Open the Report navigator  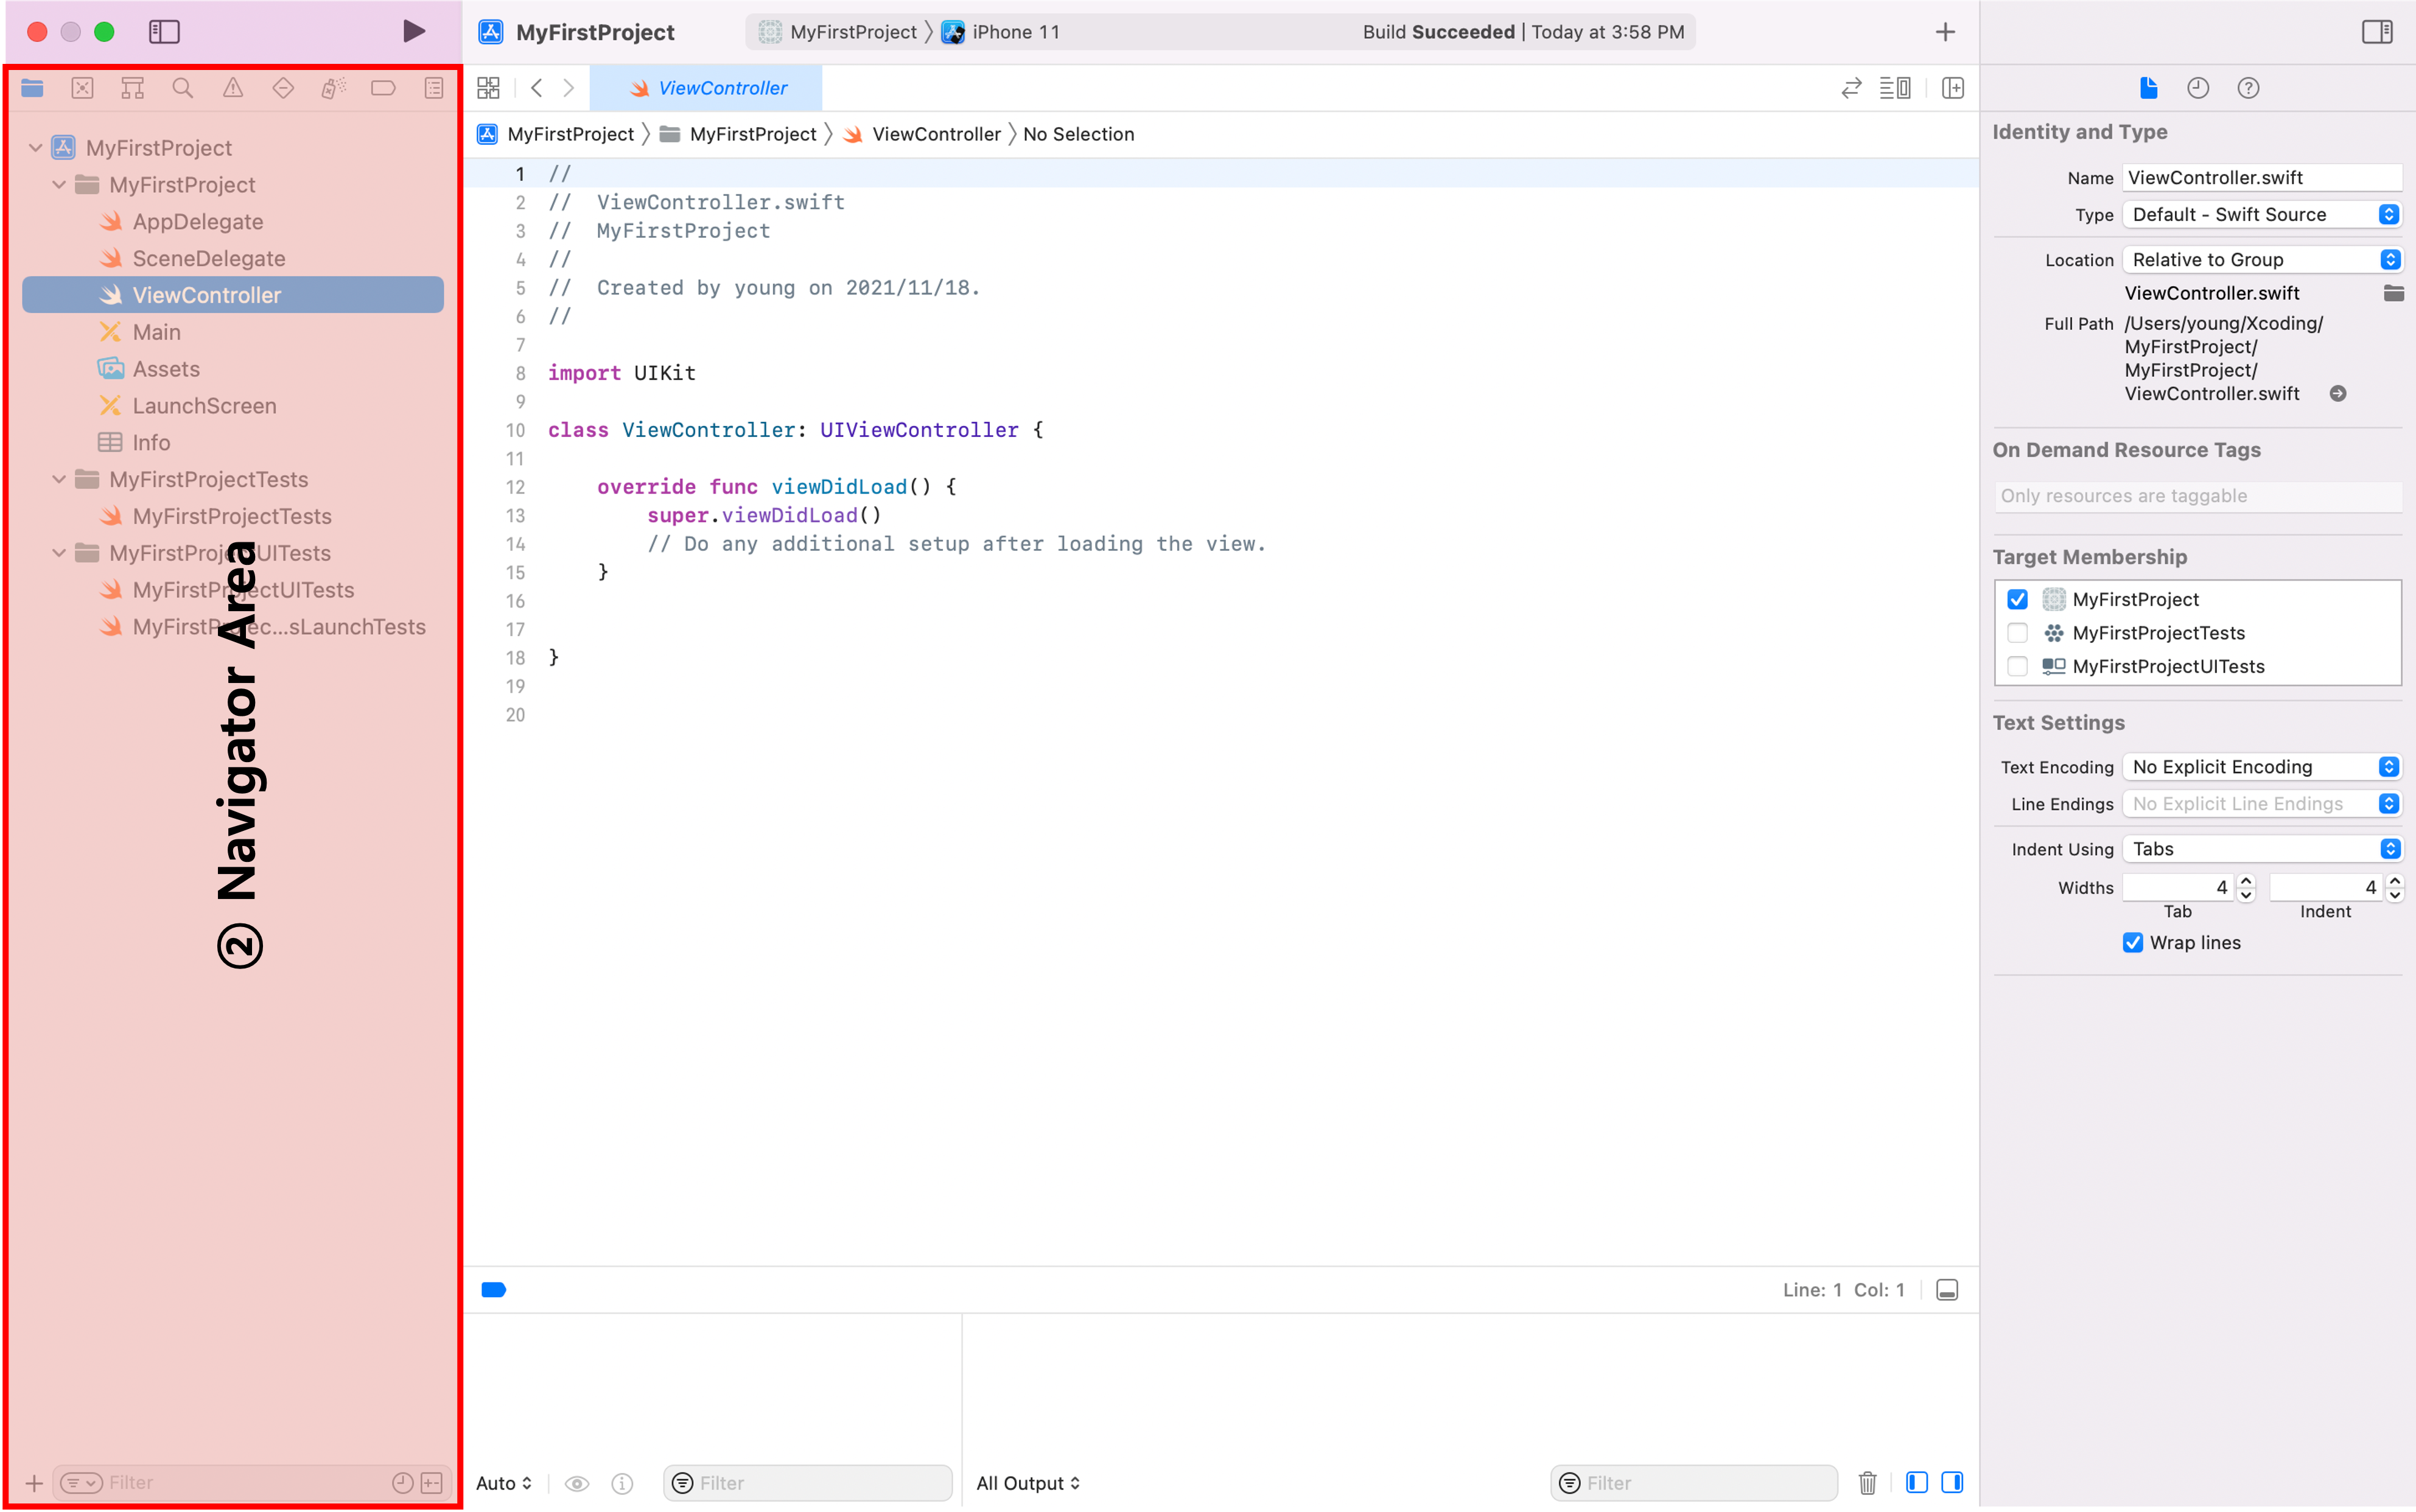coord(434,88)
